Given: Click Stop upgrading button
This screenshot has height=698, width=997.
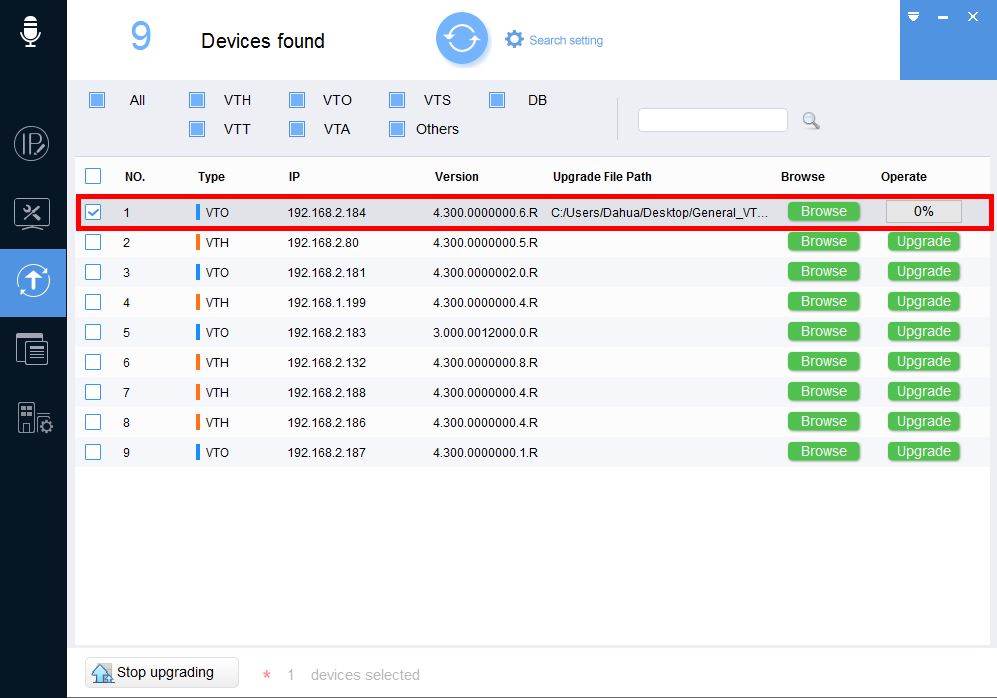Looking at the screenshot, I should click(162, 673).
